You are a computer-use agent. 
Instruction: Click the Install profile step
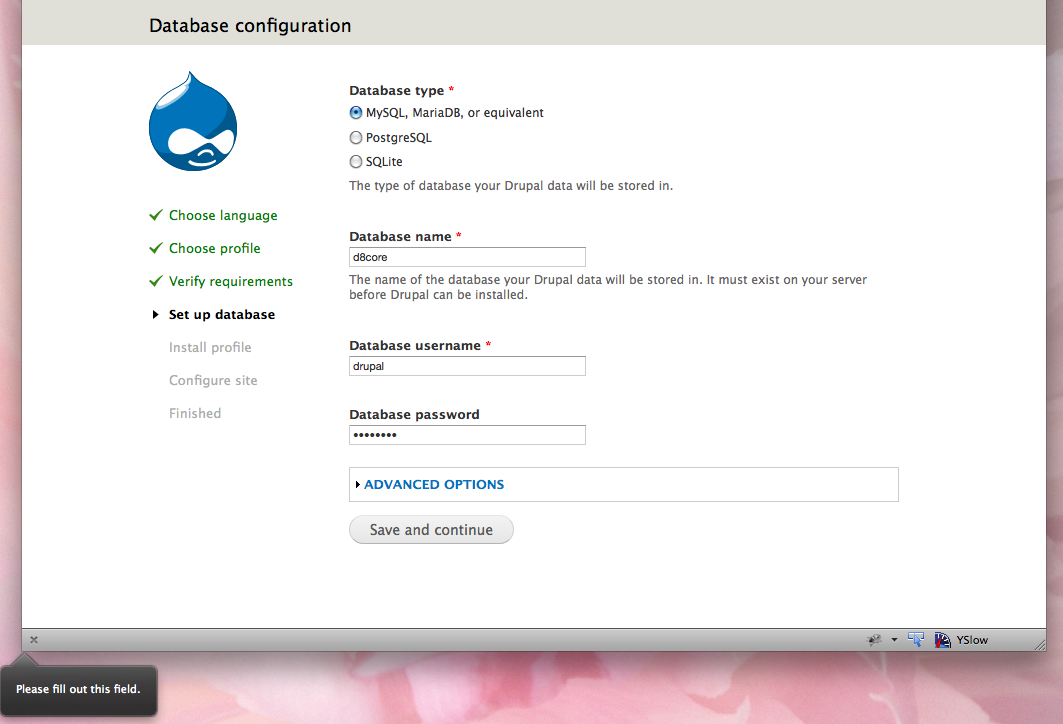(210, 347)
